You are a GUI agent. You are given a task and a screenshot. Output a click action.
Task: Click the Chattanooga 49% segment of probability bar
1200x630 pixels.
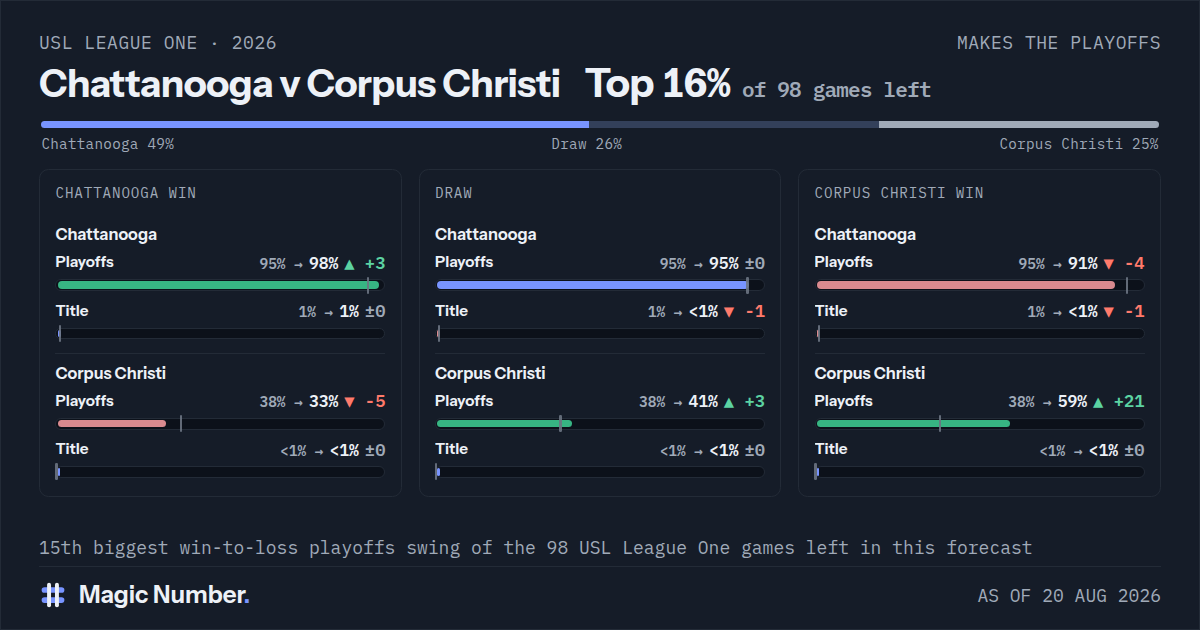coord(314,125)
